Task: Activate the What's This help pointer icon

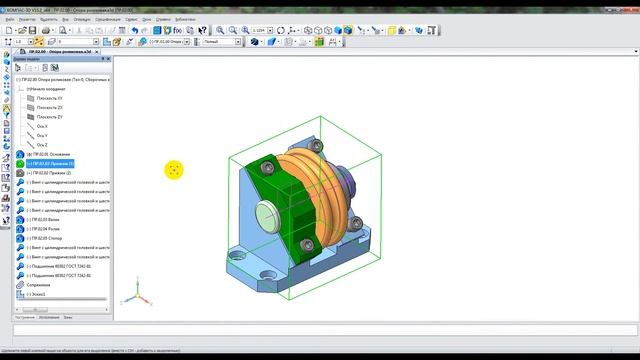Action: [x=202, y=30]
